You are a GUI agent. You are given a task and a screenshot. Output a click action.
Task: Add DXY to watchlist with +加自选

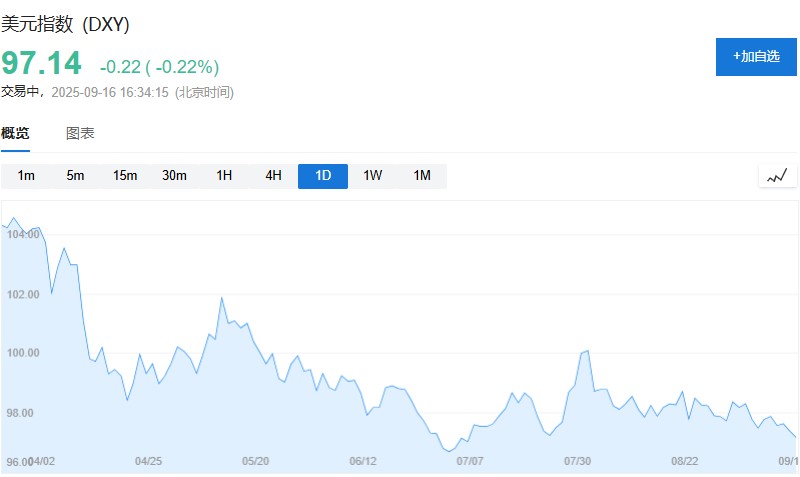756,57
